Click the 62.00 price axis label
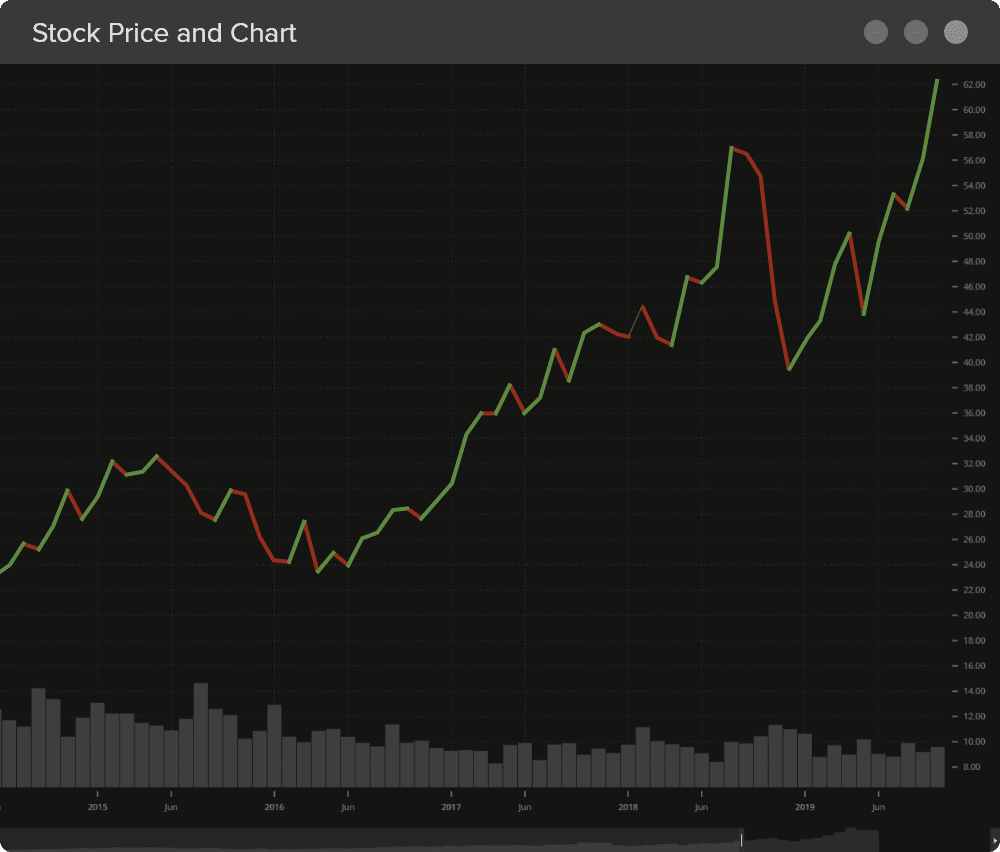 pos(973,84)
